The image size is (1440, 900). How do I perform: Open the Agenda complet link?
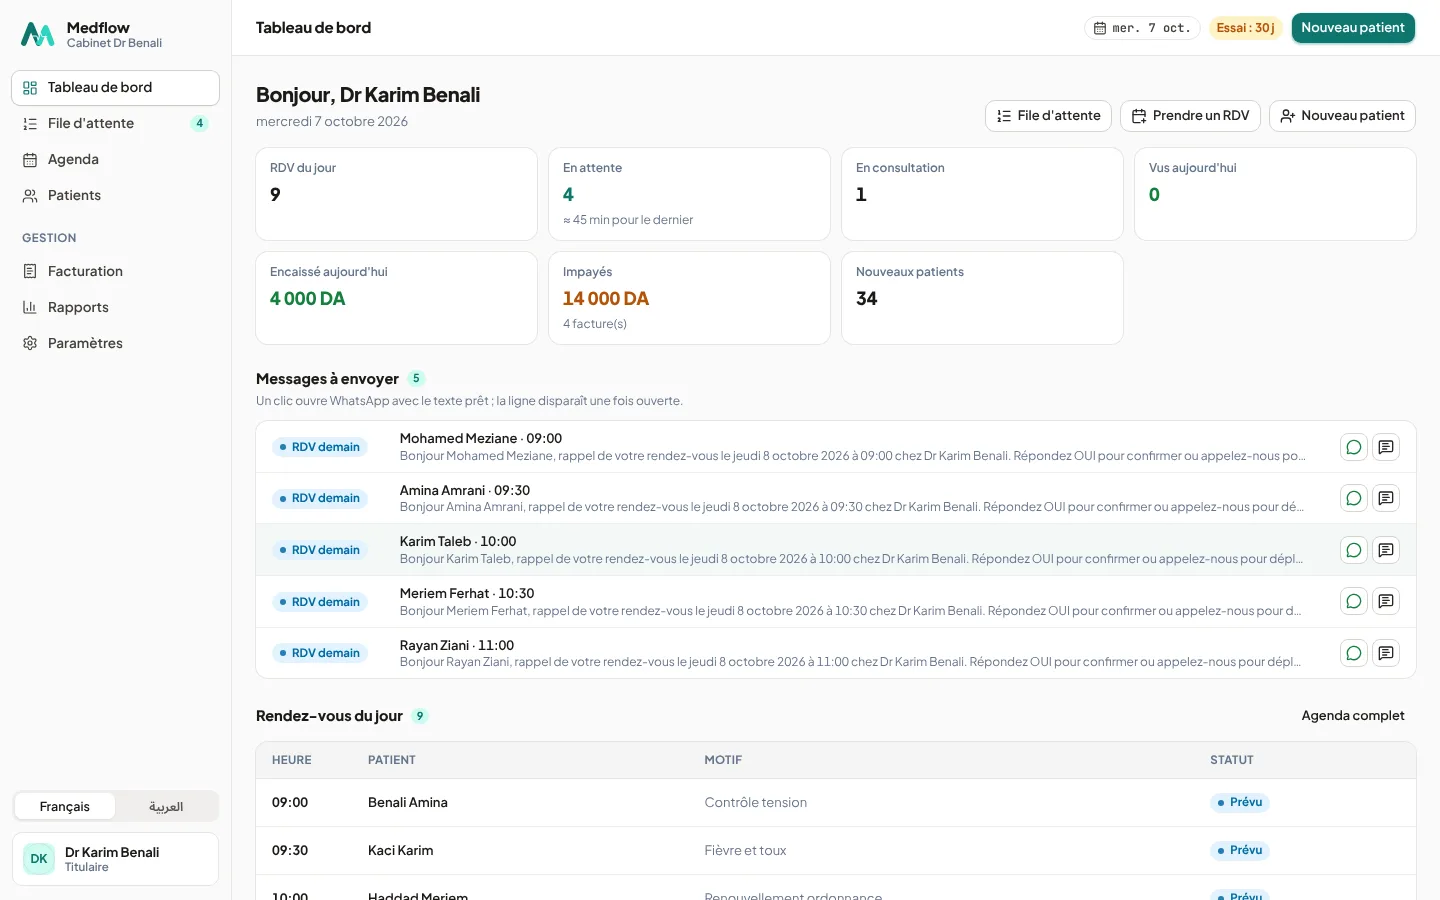[1353, 716]
